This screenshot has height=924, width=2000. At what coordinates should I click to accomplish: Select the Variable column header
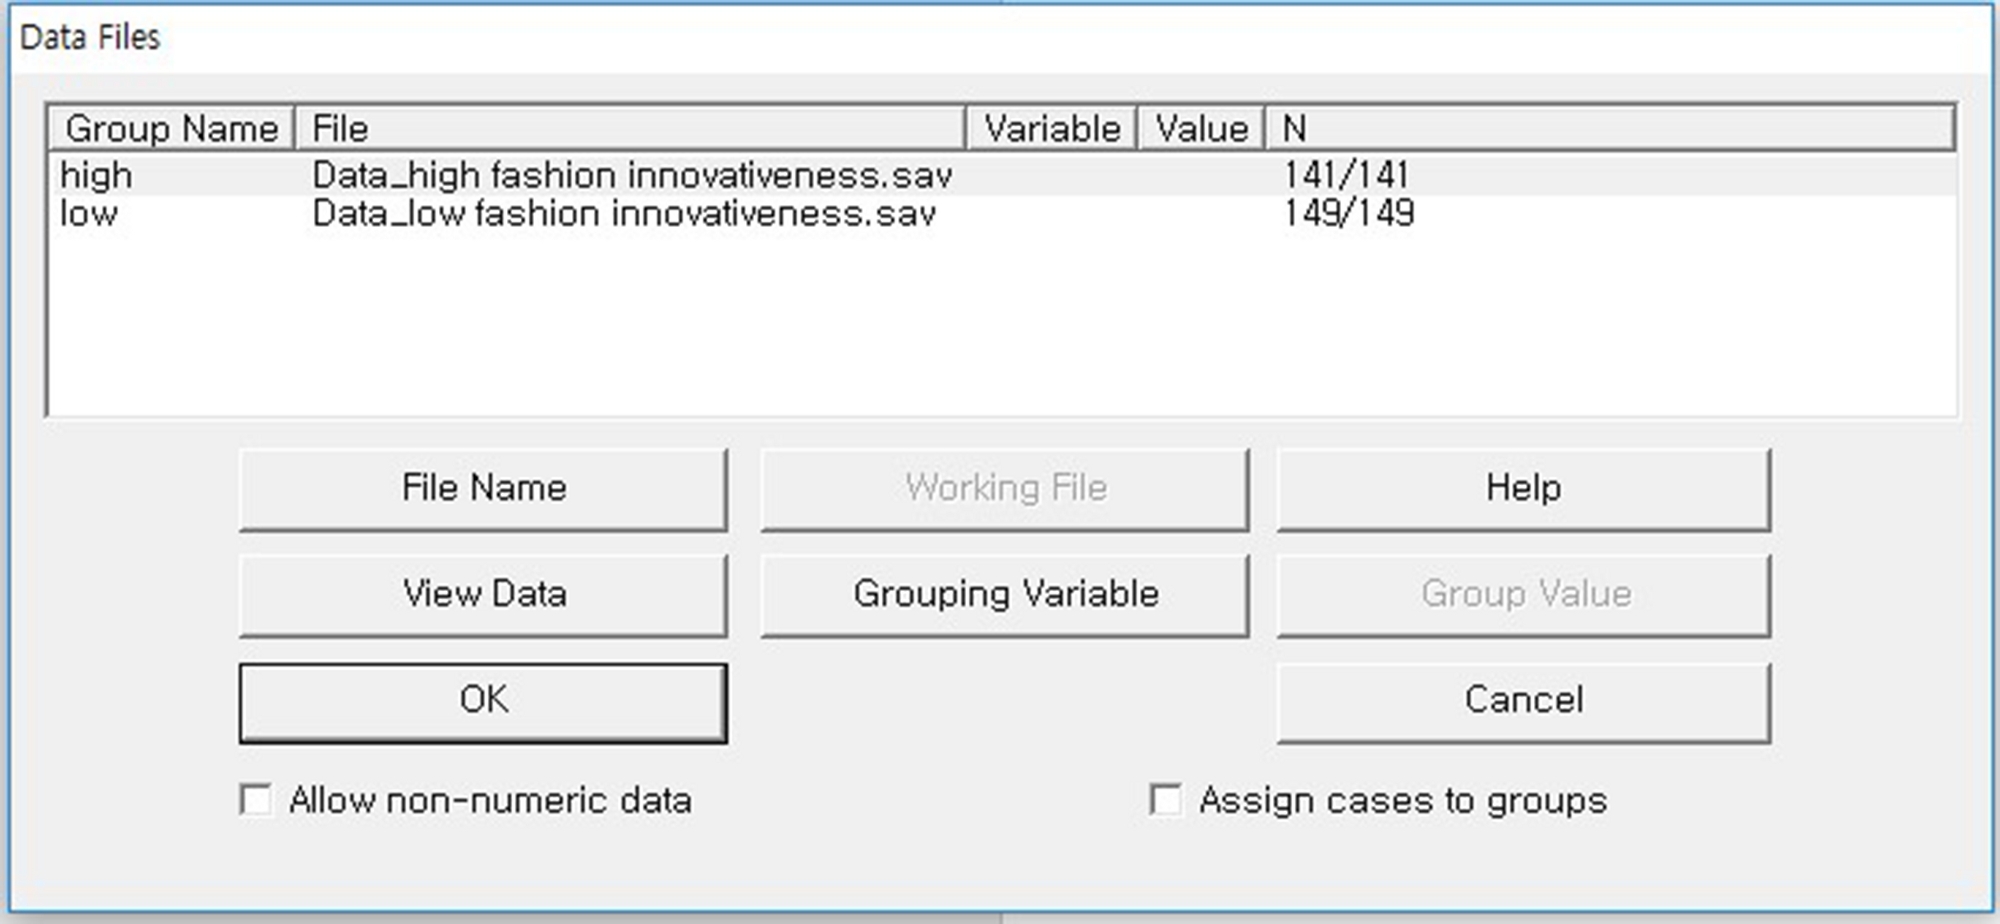pos(1051,129)
